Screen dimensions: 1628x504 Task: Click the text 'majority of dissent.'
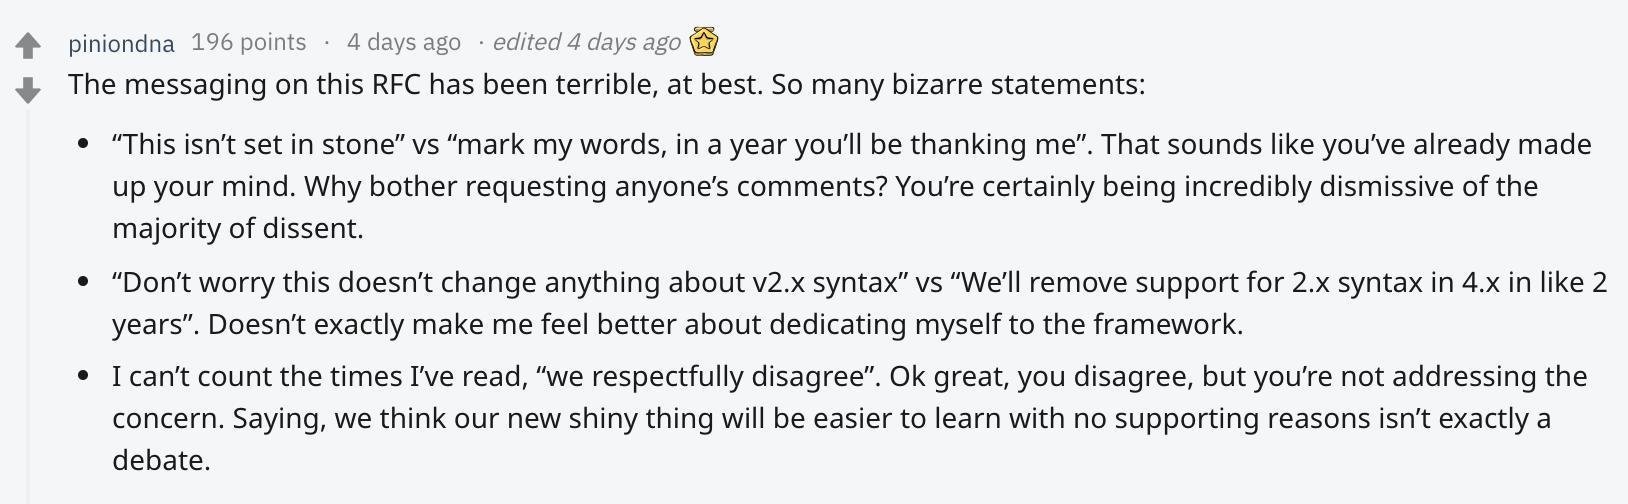coord(238,228)
